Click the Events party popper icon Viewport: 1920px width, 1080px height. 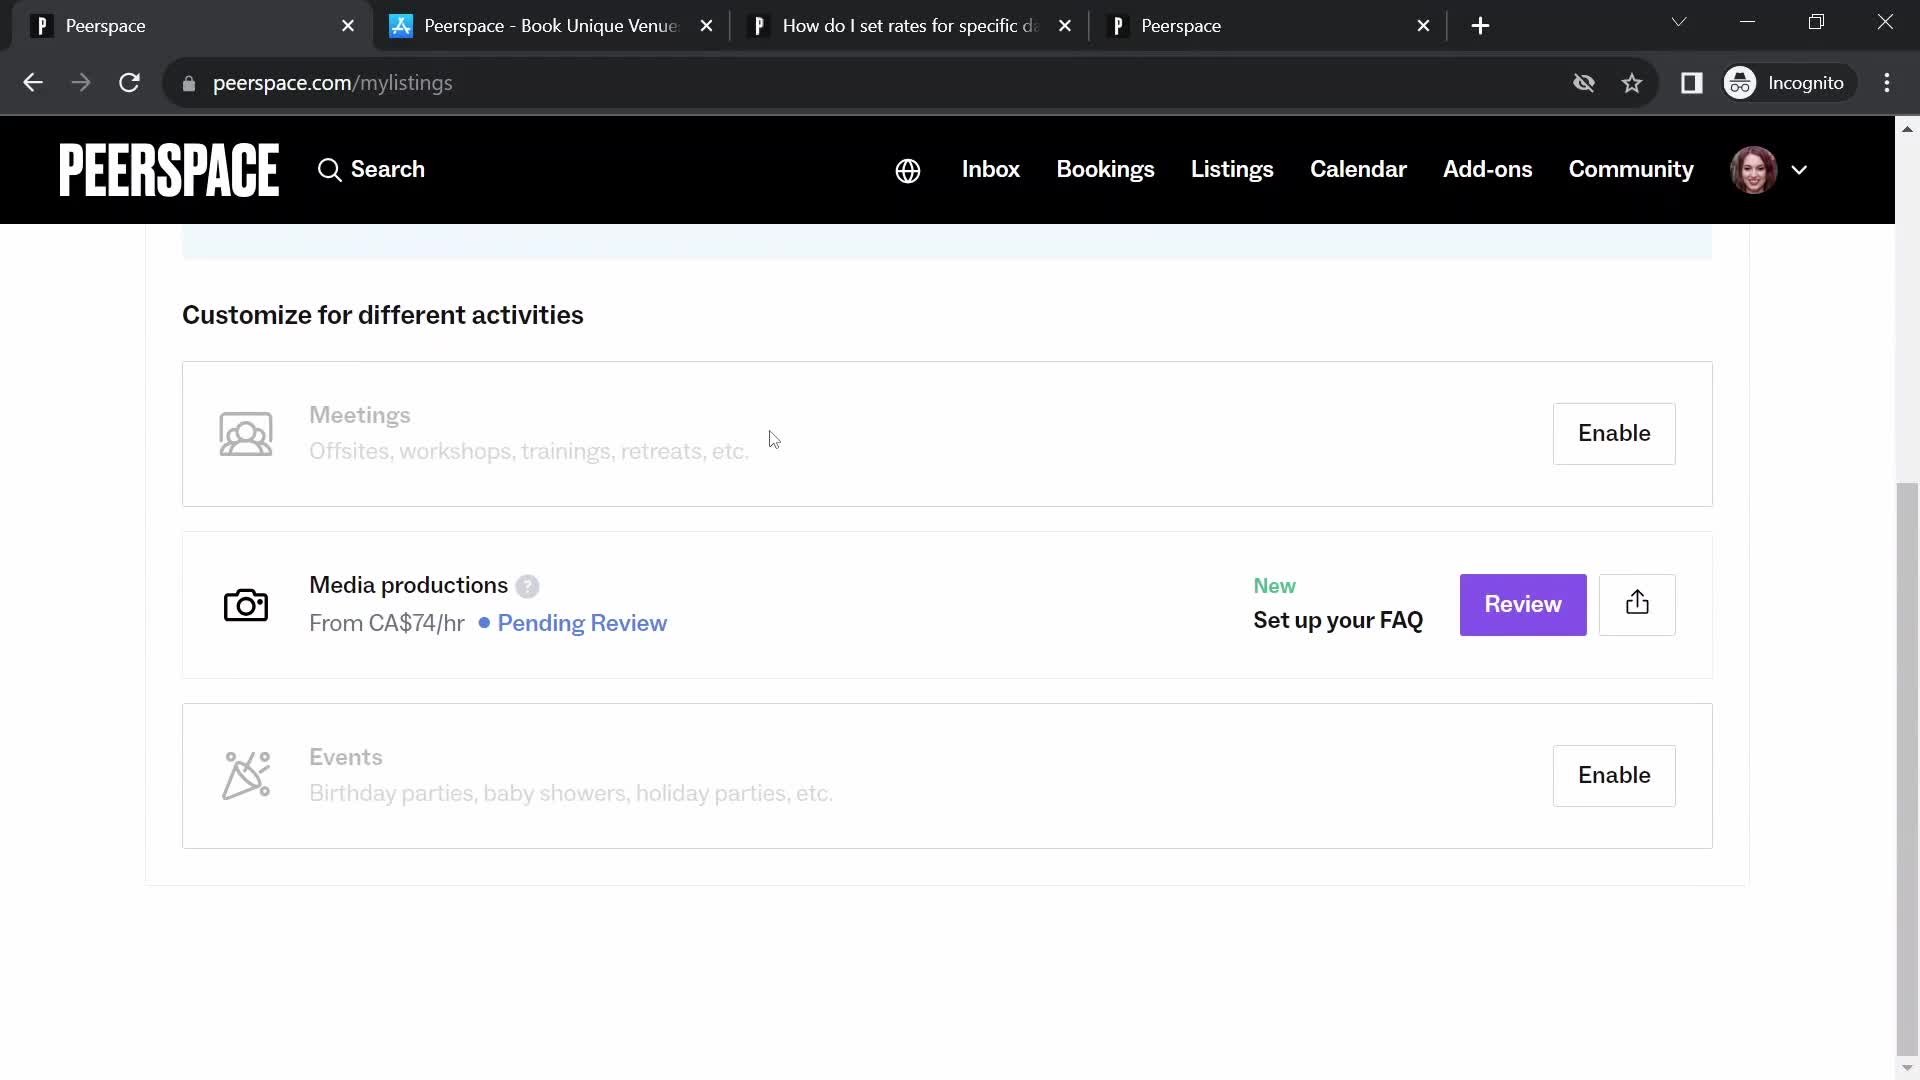(246, 776)
